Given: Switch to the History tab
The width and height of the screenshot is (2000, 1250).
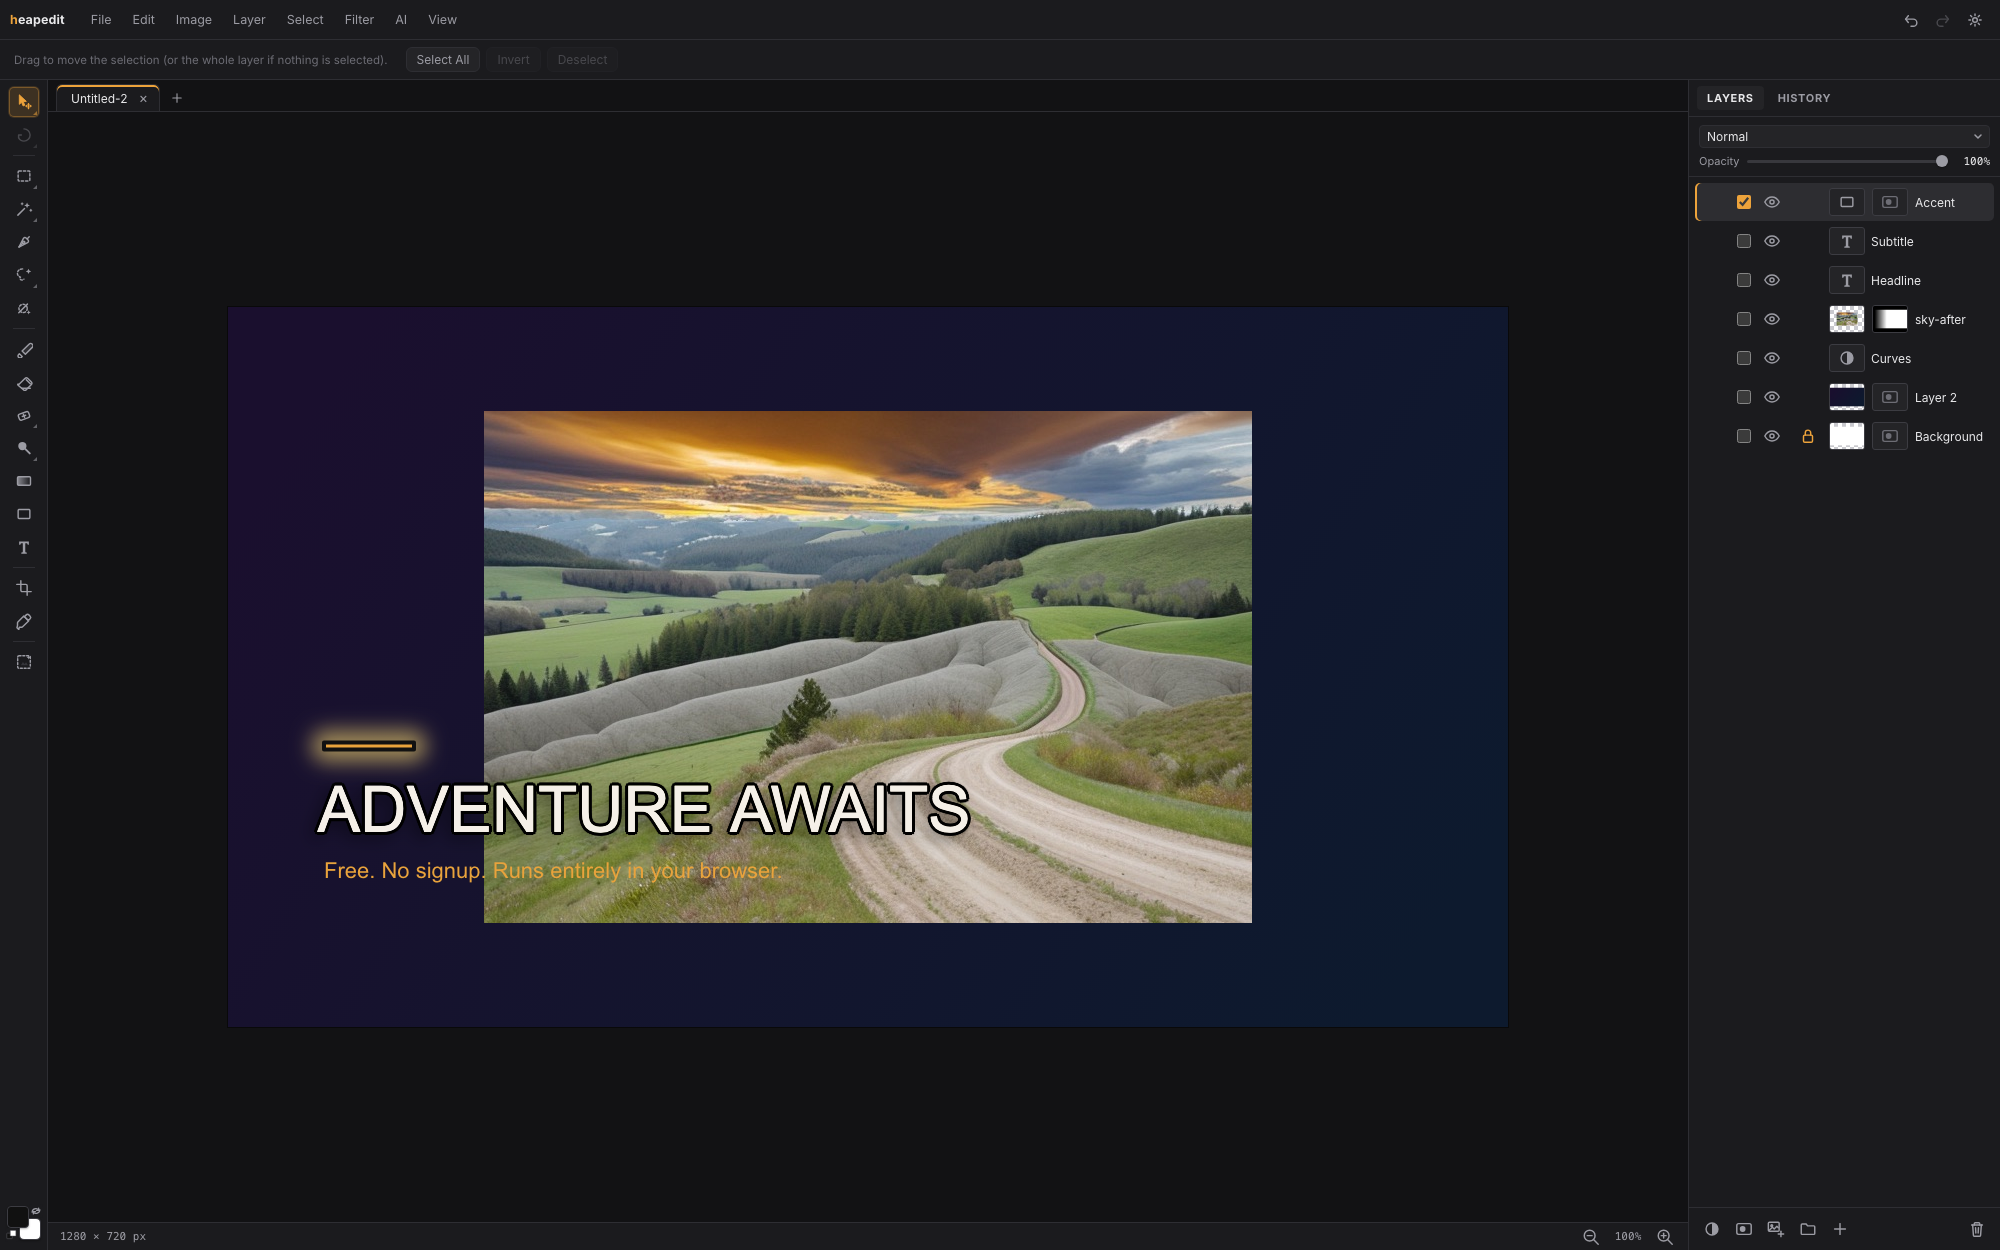Looking at the screenshot, I should pyautogui.click(x=1804, y=98).
